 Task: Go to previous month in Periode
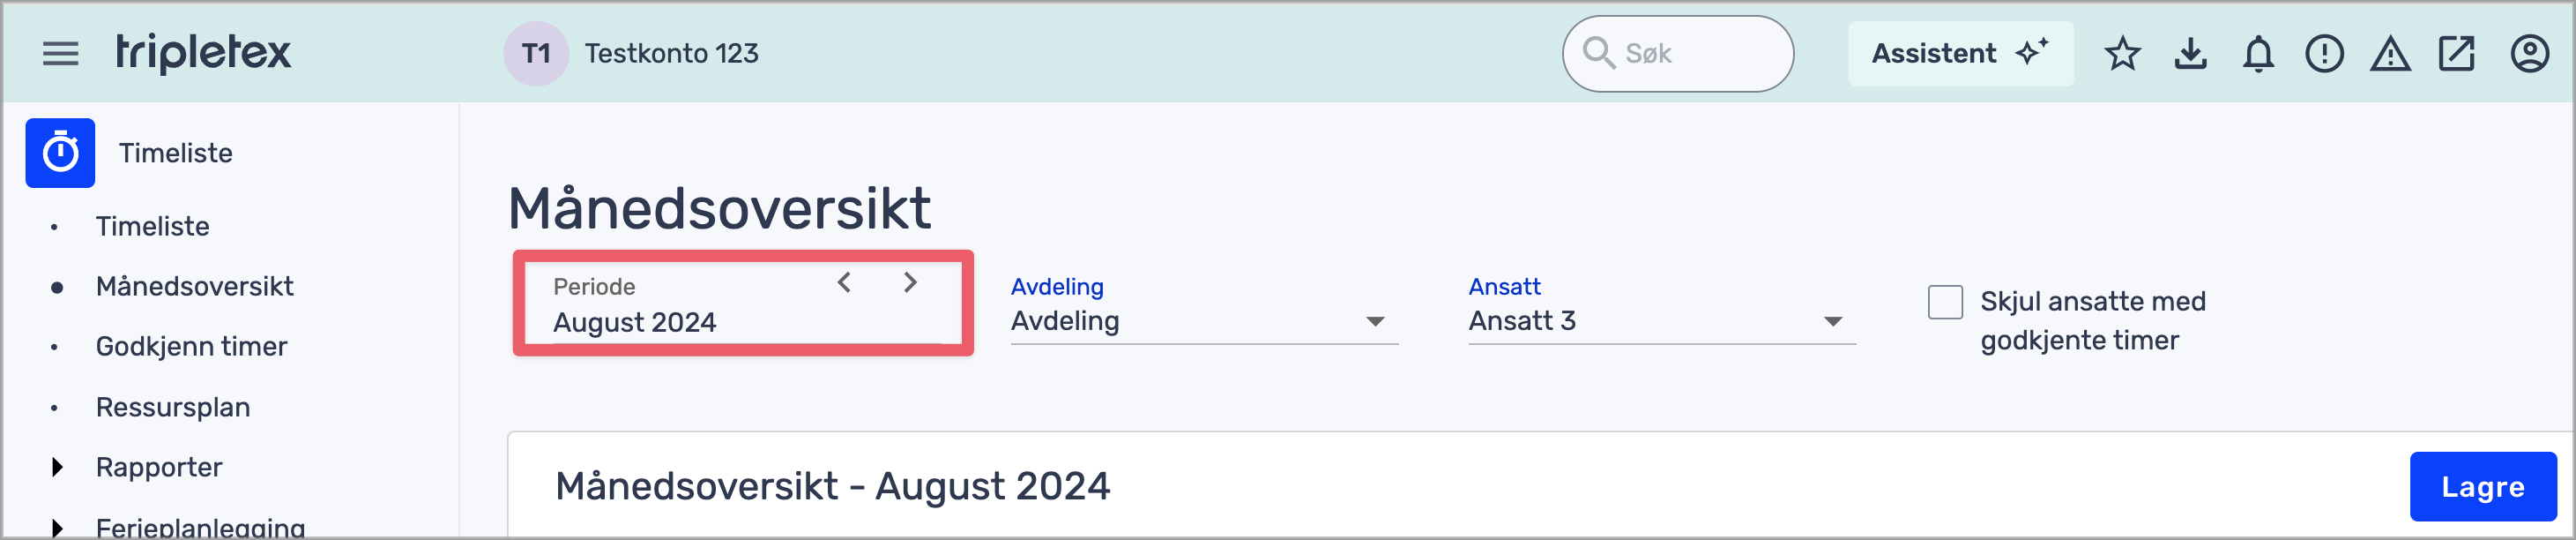click(844, 283)
